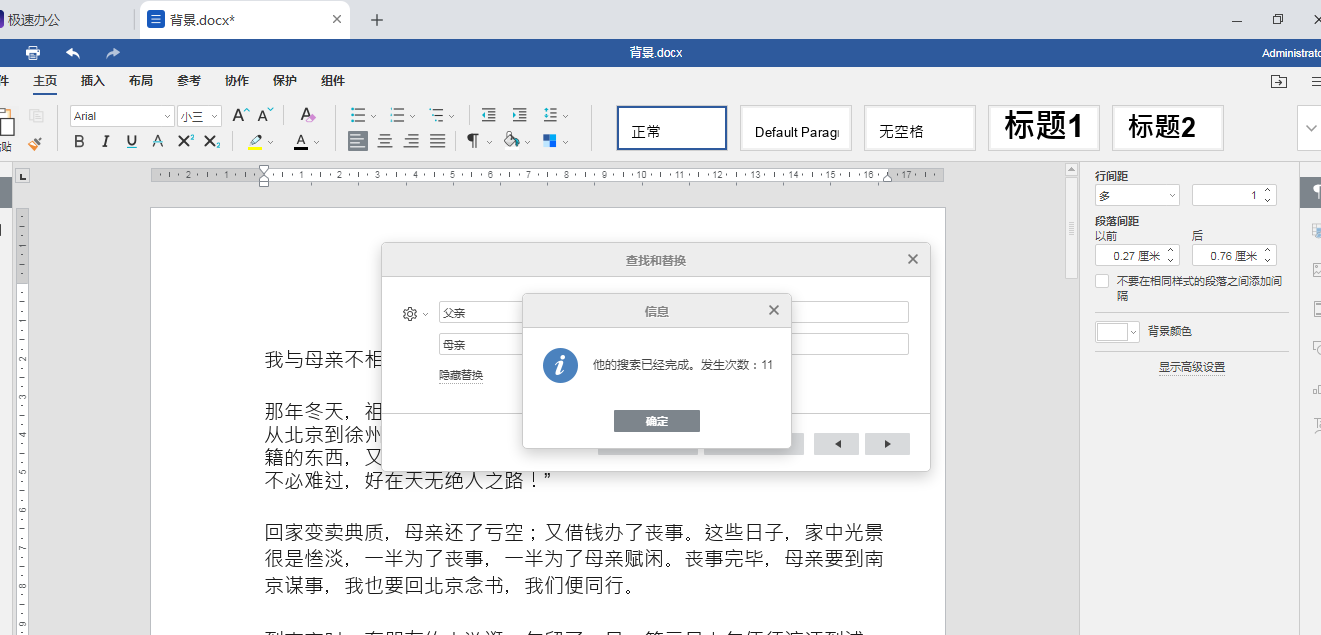Viewport: 1321px width, 635px height.
Task: Click the 显示高级设置 link
Action: [1192, 367]
